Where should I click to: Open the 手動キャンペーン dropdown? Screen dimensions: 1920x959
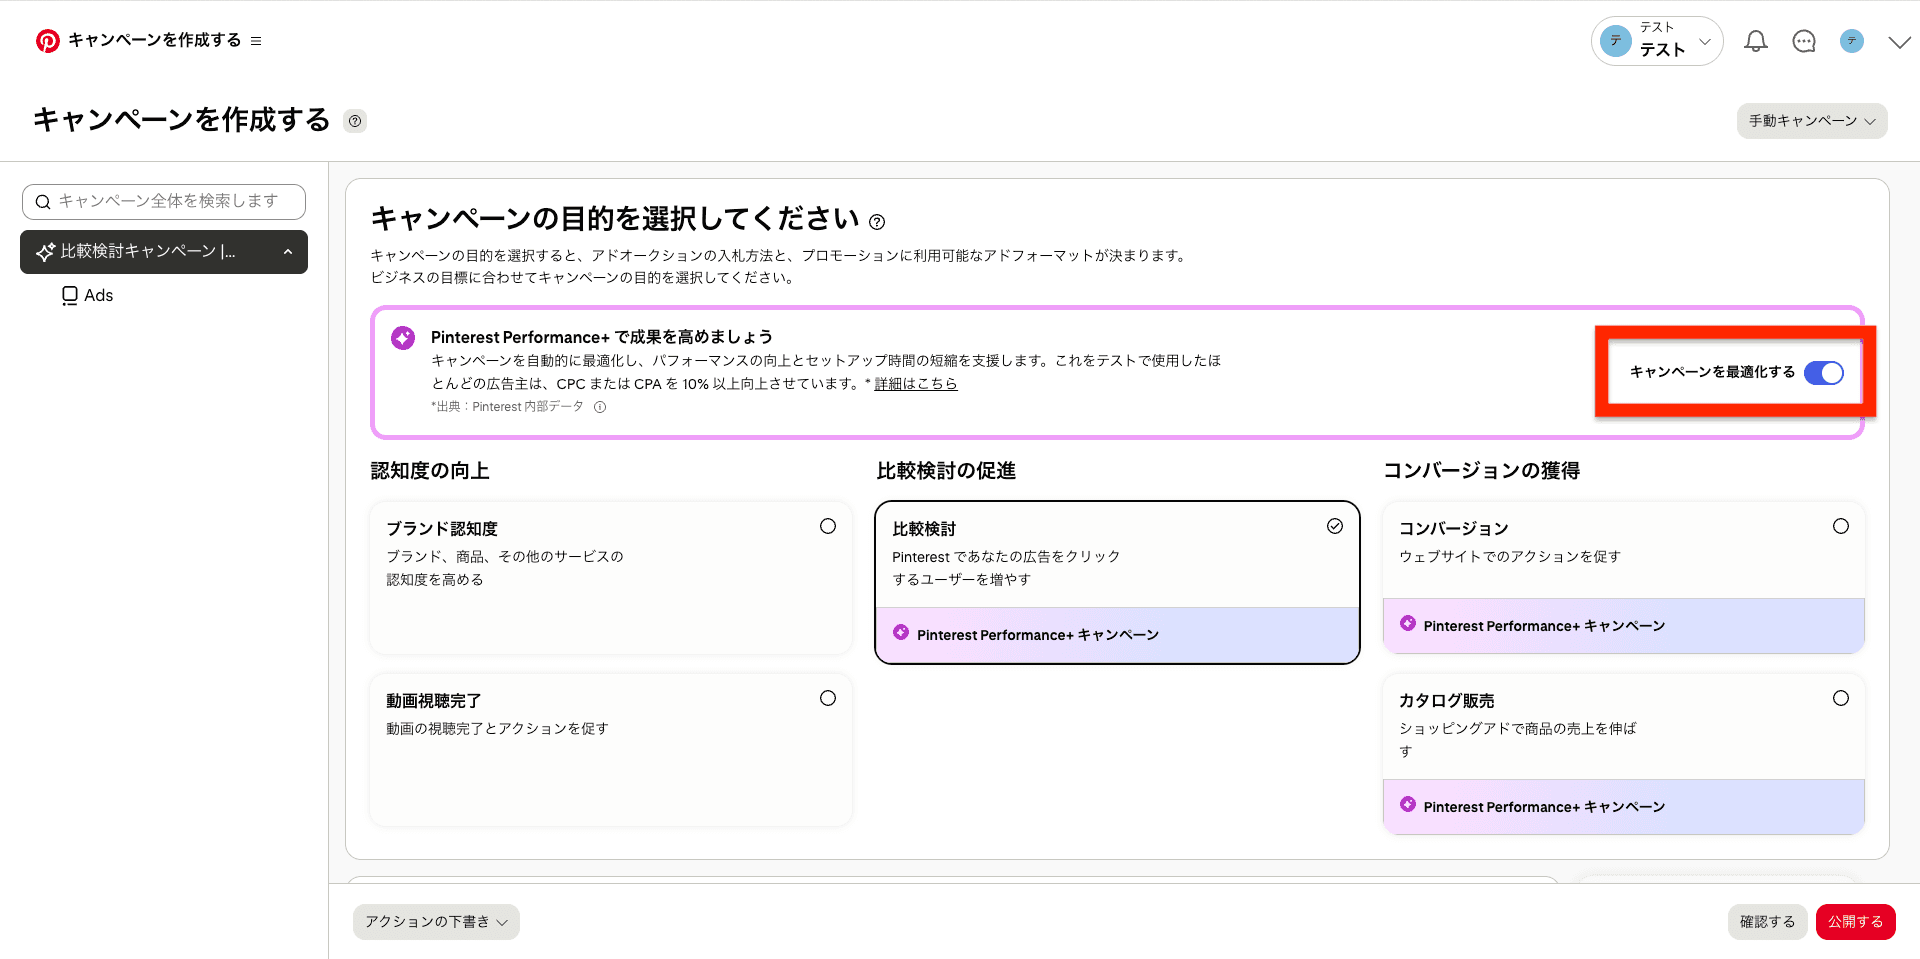tap(1812, 121)
